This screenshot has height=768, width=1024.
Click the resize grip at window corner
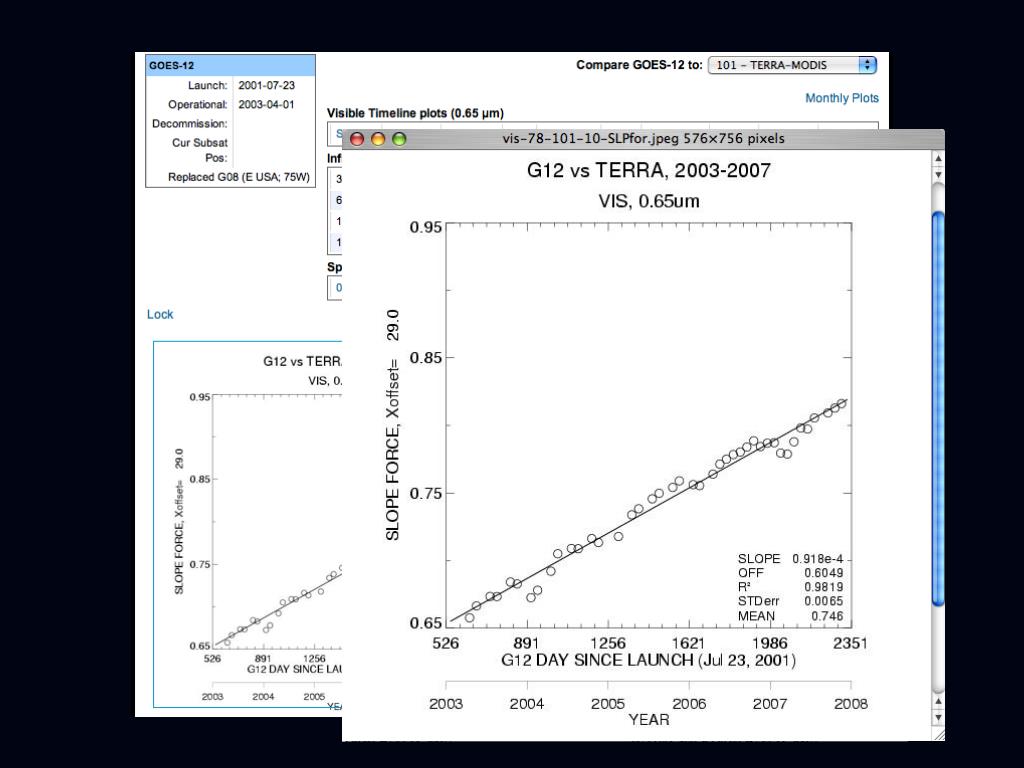click(939, 735)
